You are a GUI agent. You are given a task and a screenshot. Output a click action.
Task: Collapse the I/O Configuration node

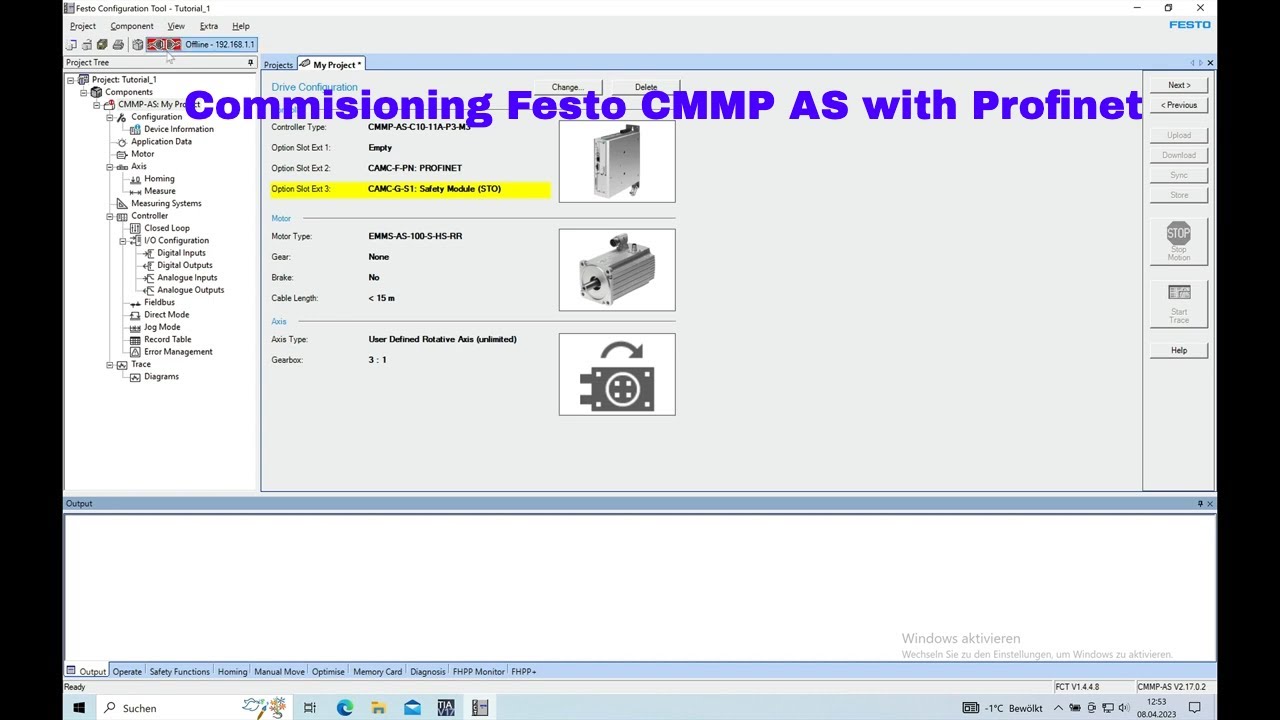click(x=123, y=241)
